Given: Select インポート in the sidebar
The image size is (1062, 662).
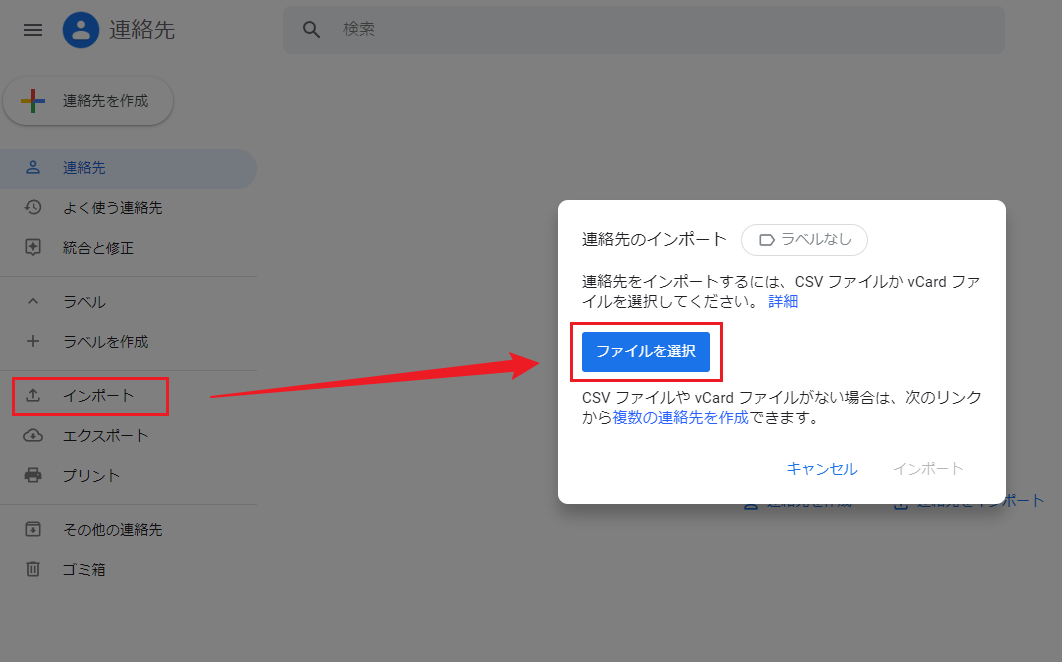Looking at the screenshot, I should (x=98, y=397).
